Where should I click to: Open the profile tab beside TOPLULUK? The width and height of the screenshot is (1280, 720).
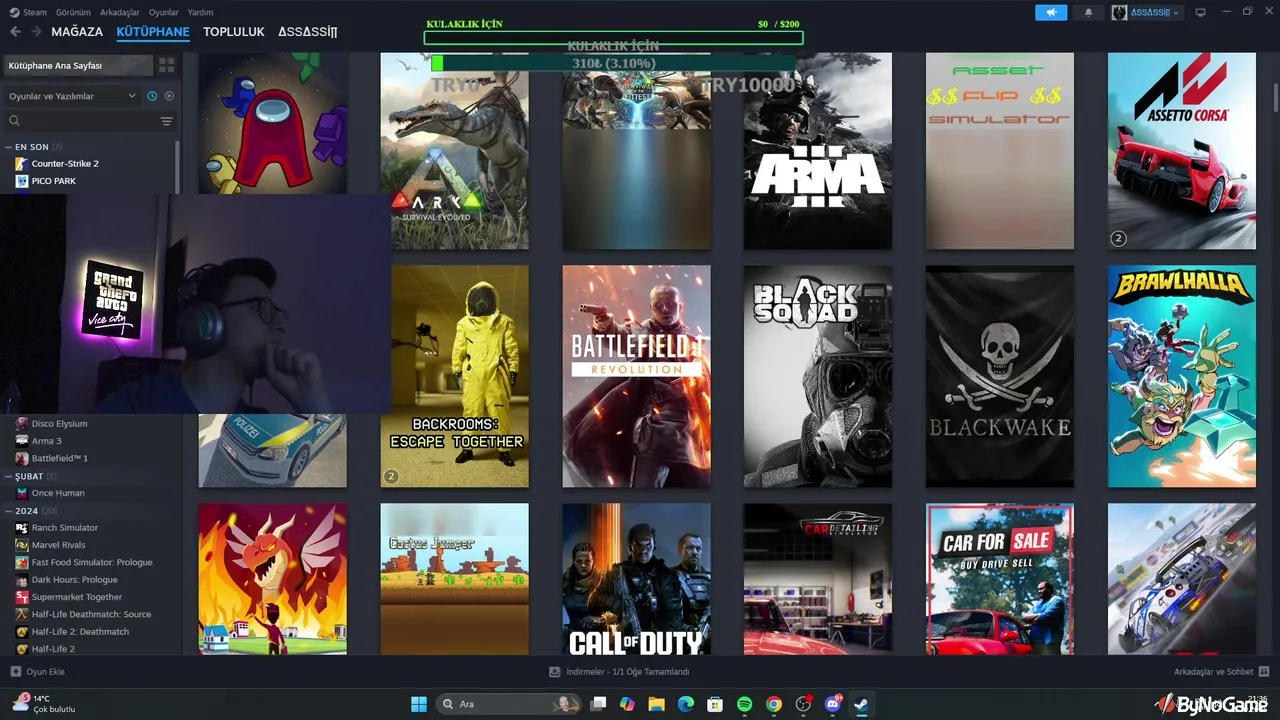[308, 32]
